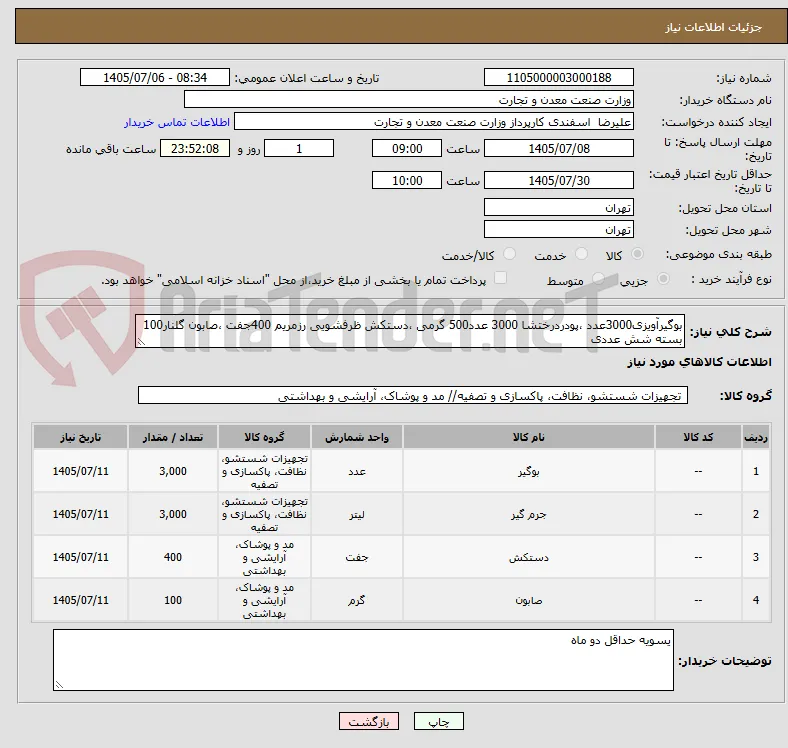Screen dimensions: 788x748
Task: Select the جزیی purchase type radio
Action: pos(663,278)
